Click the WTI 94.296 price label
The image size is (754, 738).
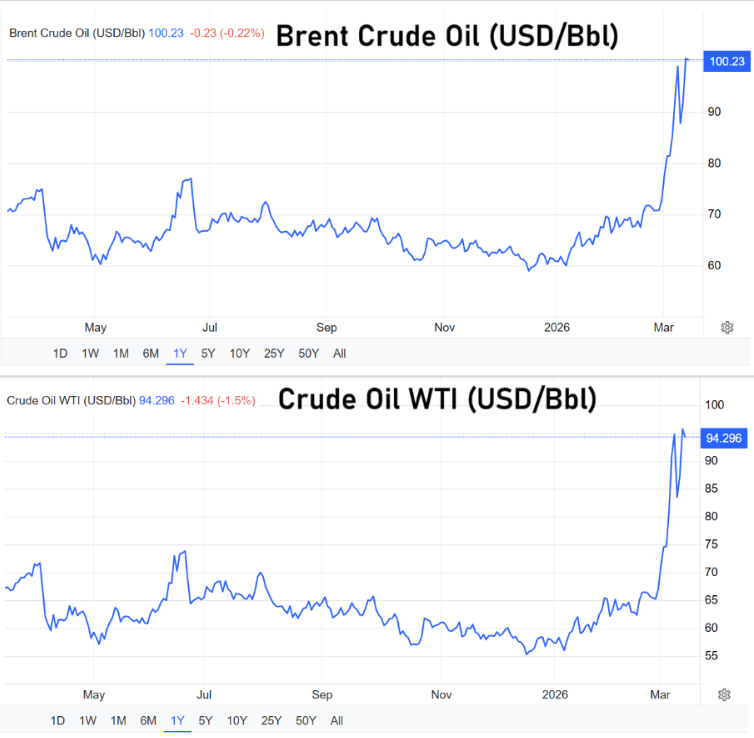click(726, 437)
